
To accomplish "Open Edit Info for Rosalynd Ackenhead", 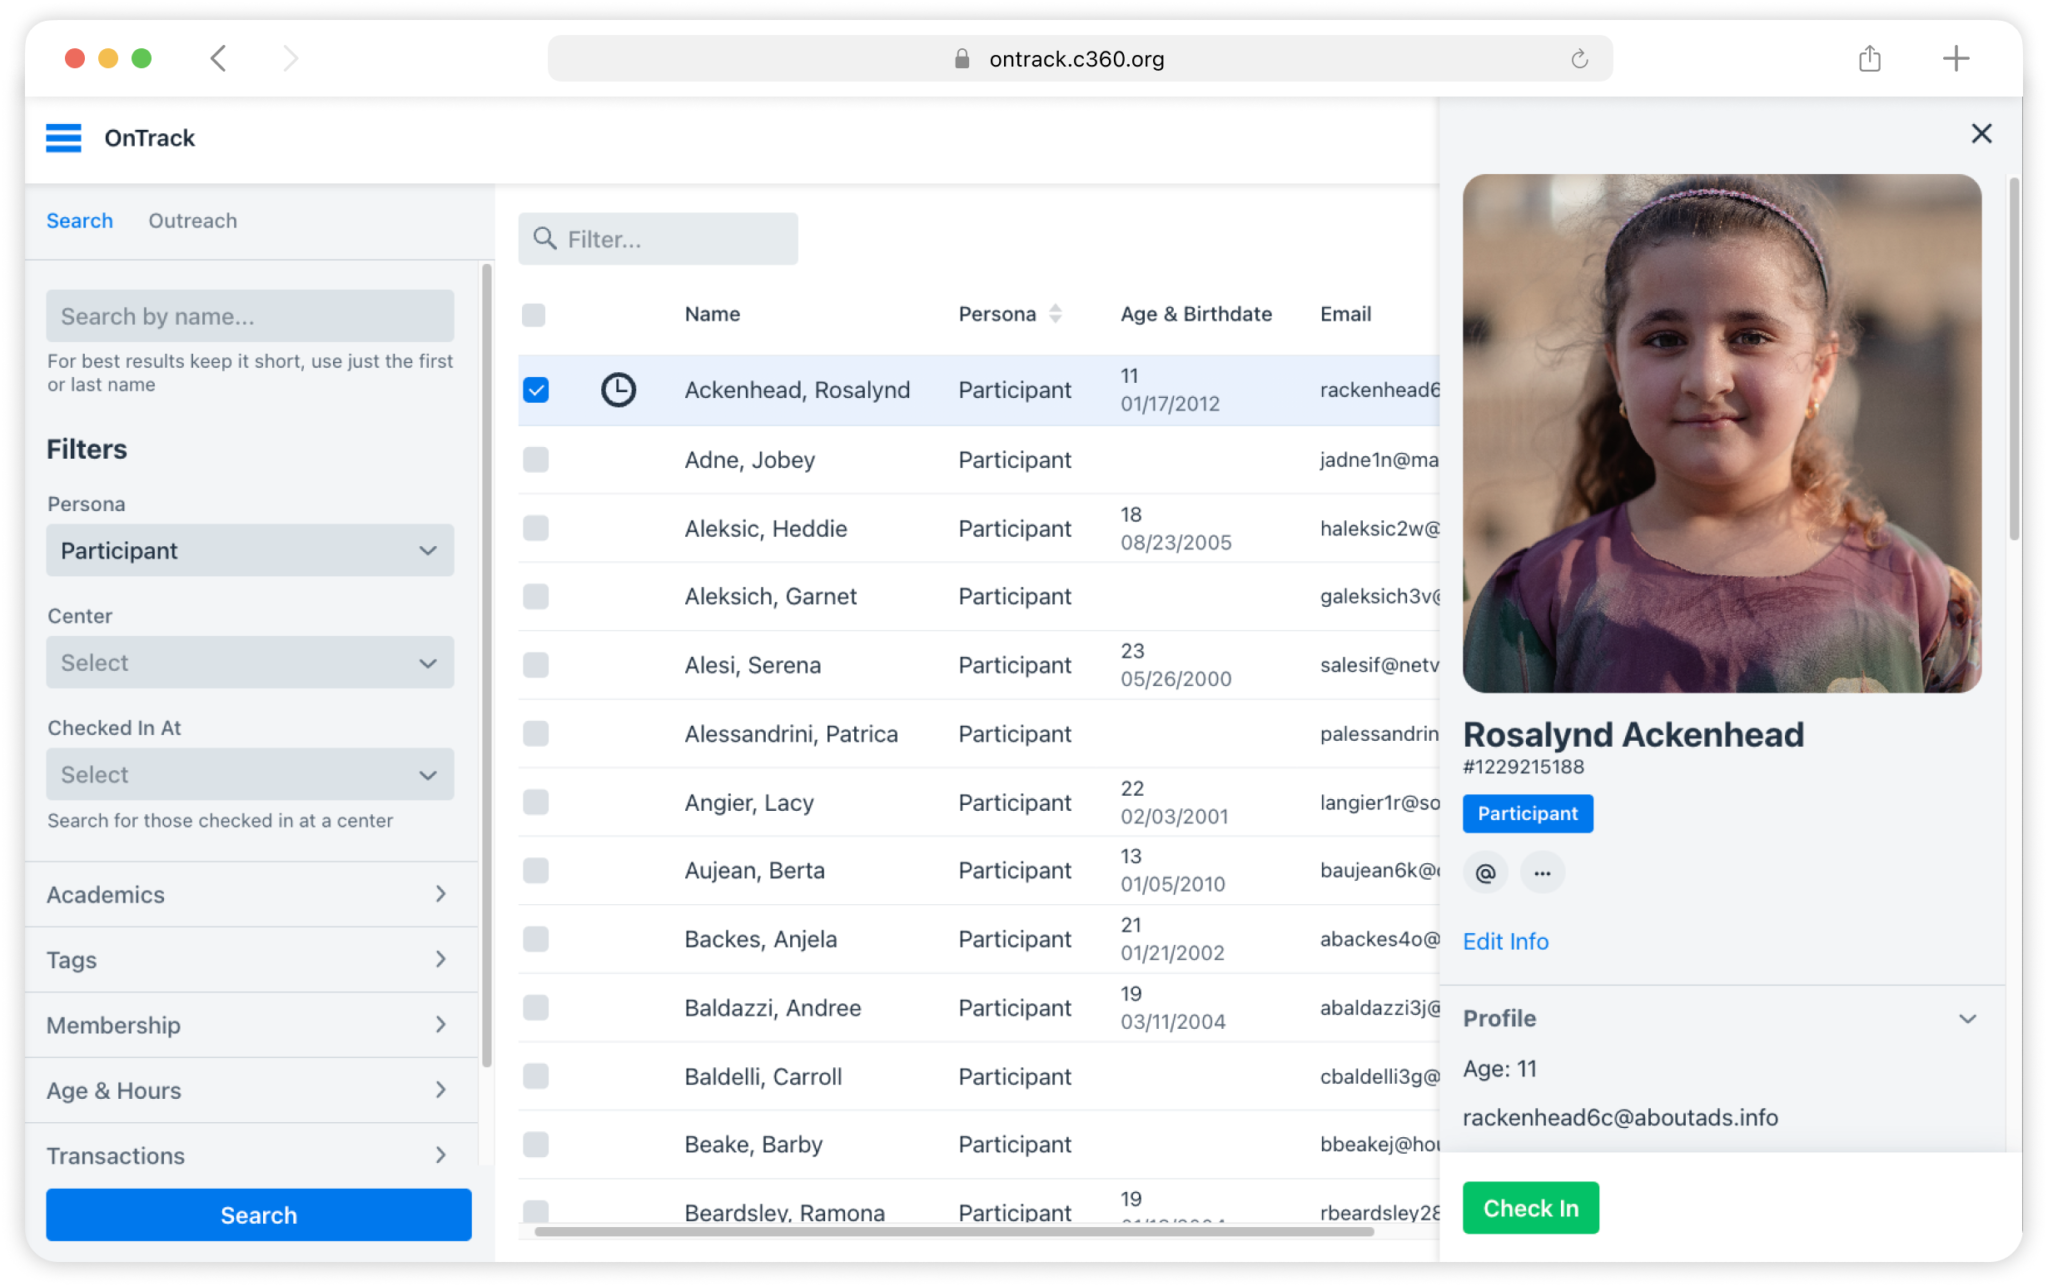I will (1505, 941).
